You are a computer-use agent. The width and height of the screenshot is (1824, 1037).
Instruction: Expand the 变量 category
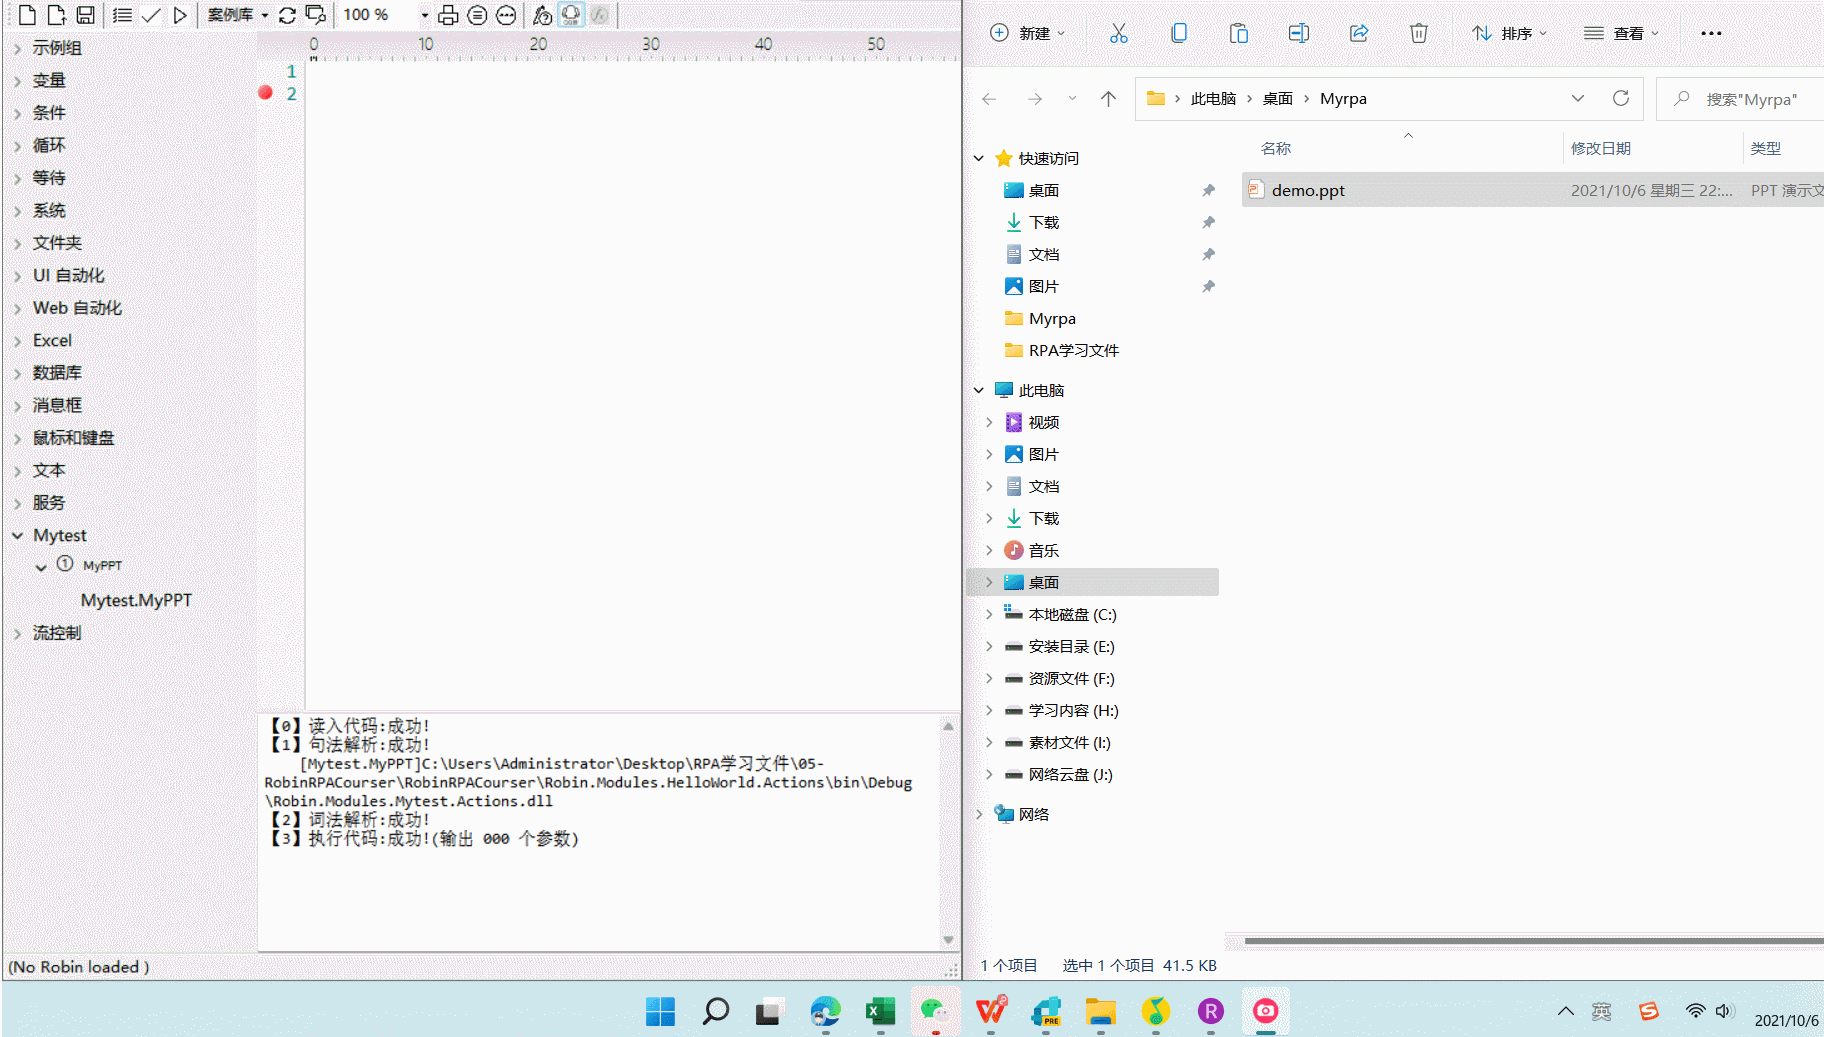click(x=17, y=81)
